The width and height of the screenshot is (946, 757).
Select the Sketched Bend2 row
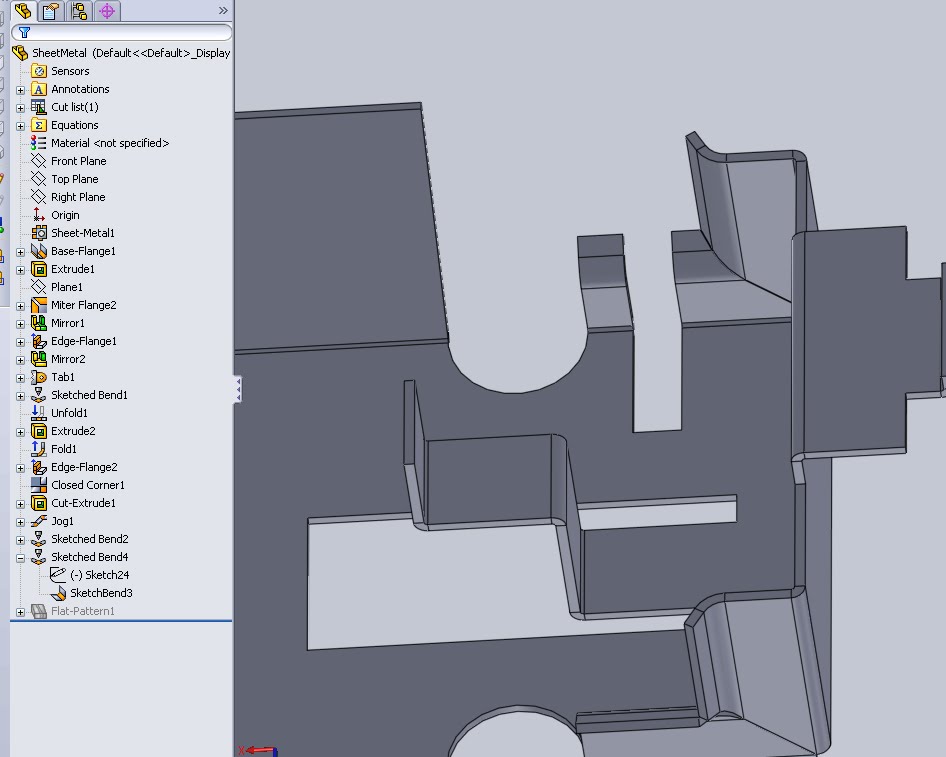click(x=80, y=539)
